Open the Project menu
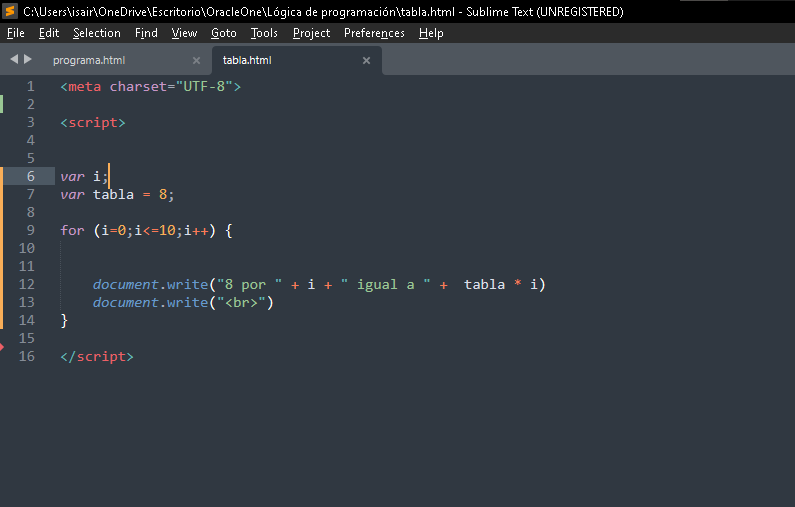This screenshot has width=795, height=507. pyautogui.click(x=311, y=33)
